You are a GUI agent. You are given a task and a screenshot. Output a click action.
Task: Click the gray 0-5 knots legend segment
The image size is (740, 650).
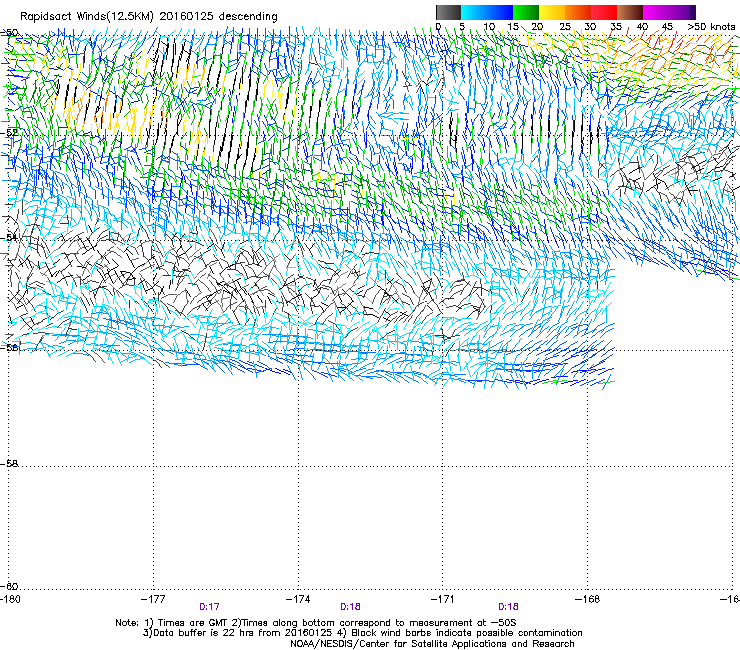(x=448, y=12)
